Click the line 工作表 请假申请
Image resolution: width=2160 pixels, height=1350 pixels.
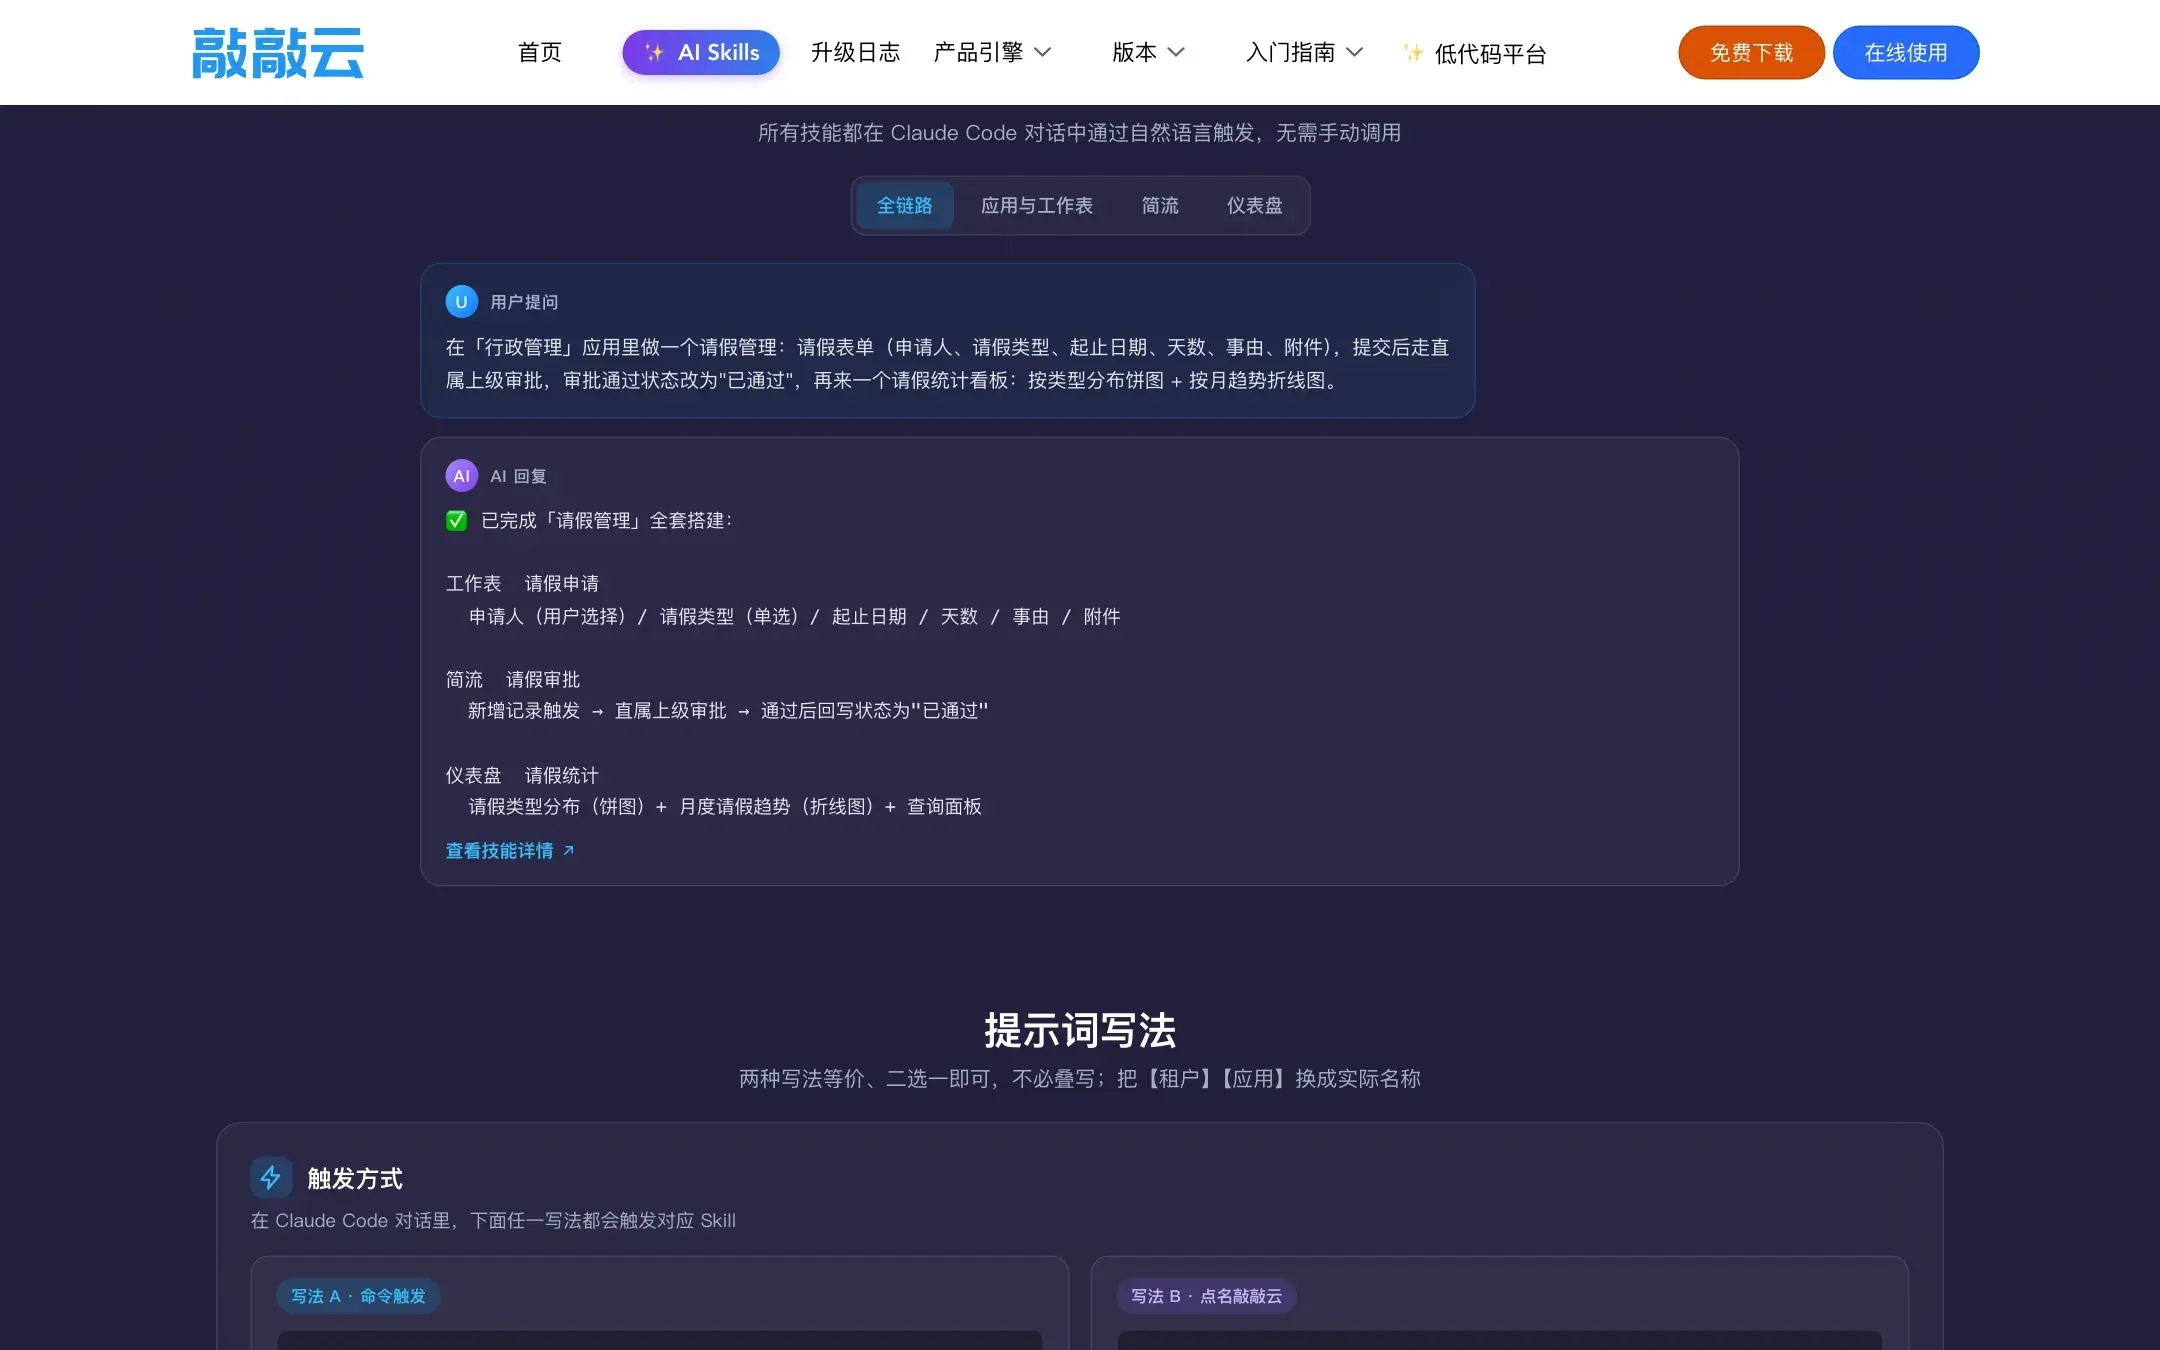[522, 583]
